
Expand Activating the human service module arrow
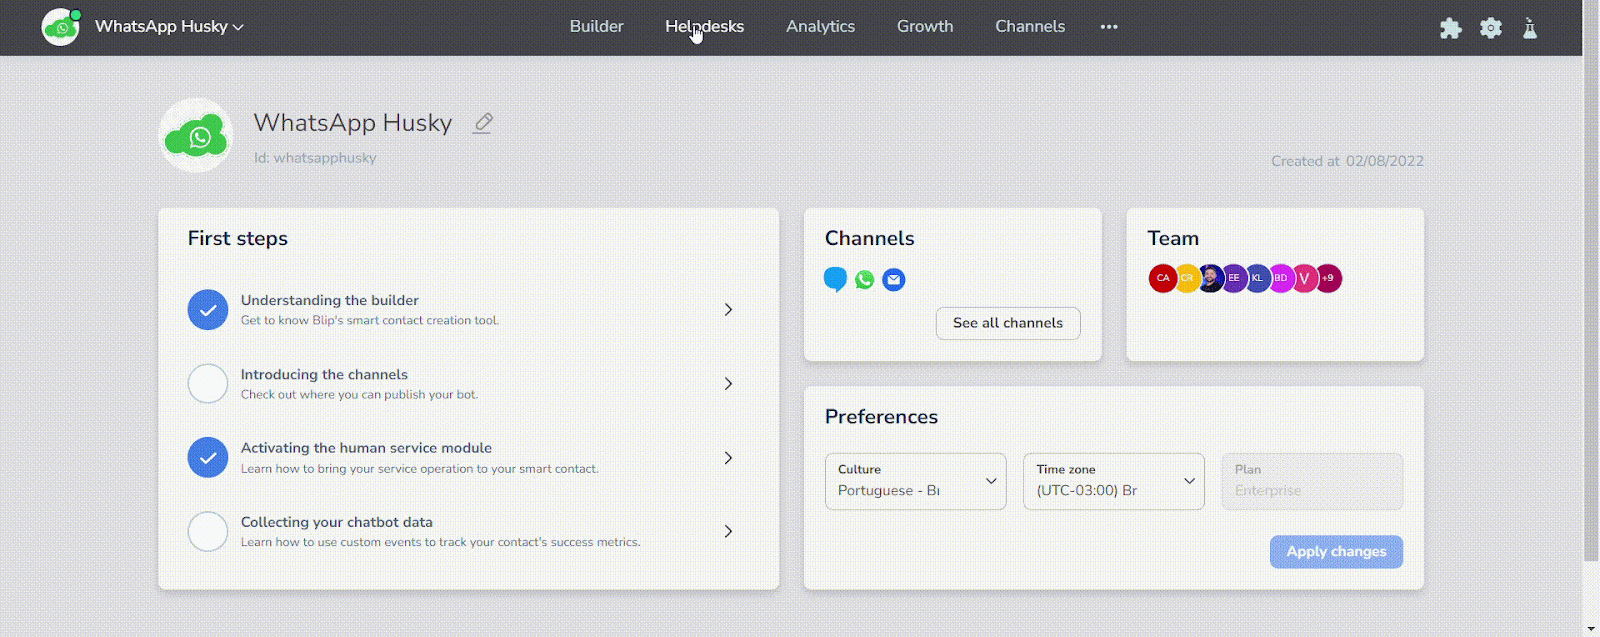(728, 458)
